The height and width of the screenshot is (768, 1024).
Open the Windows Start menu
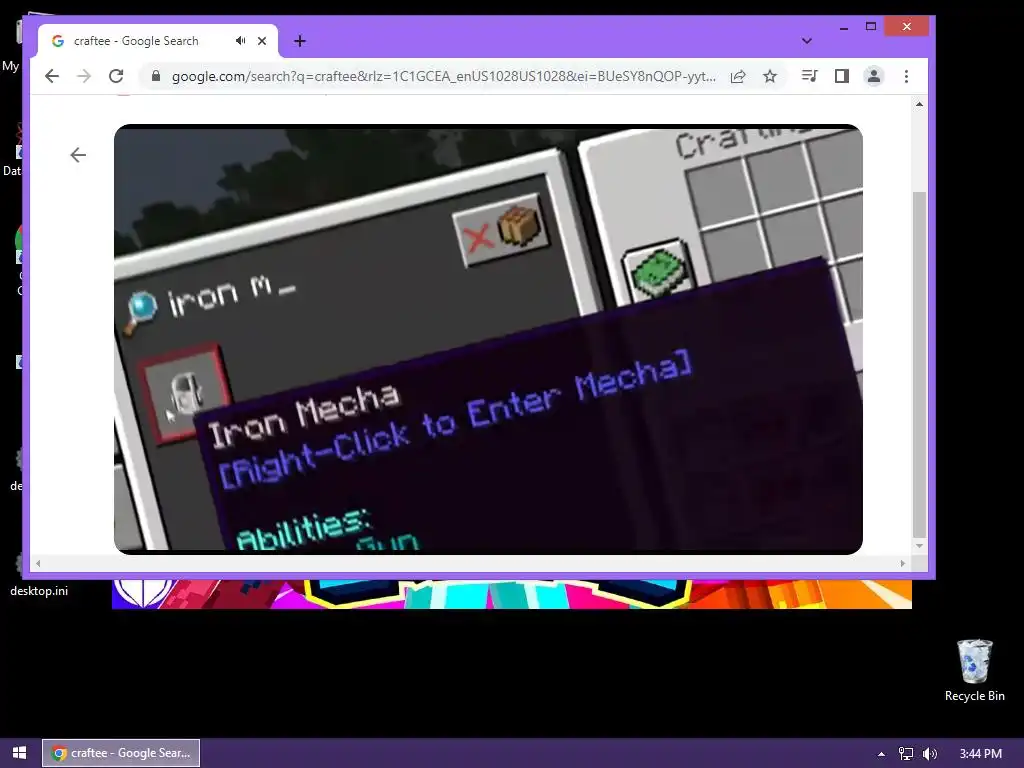tap(20, 753)
